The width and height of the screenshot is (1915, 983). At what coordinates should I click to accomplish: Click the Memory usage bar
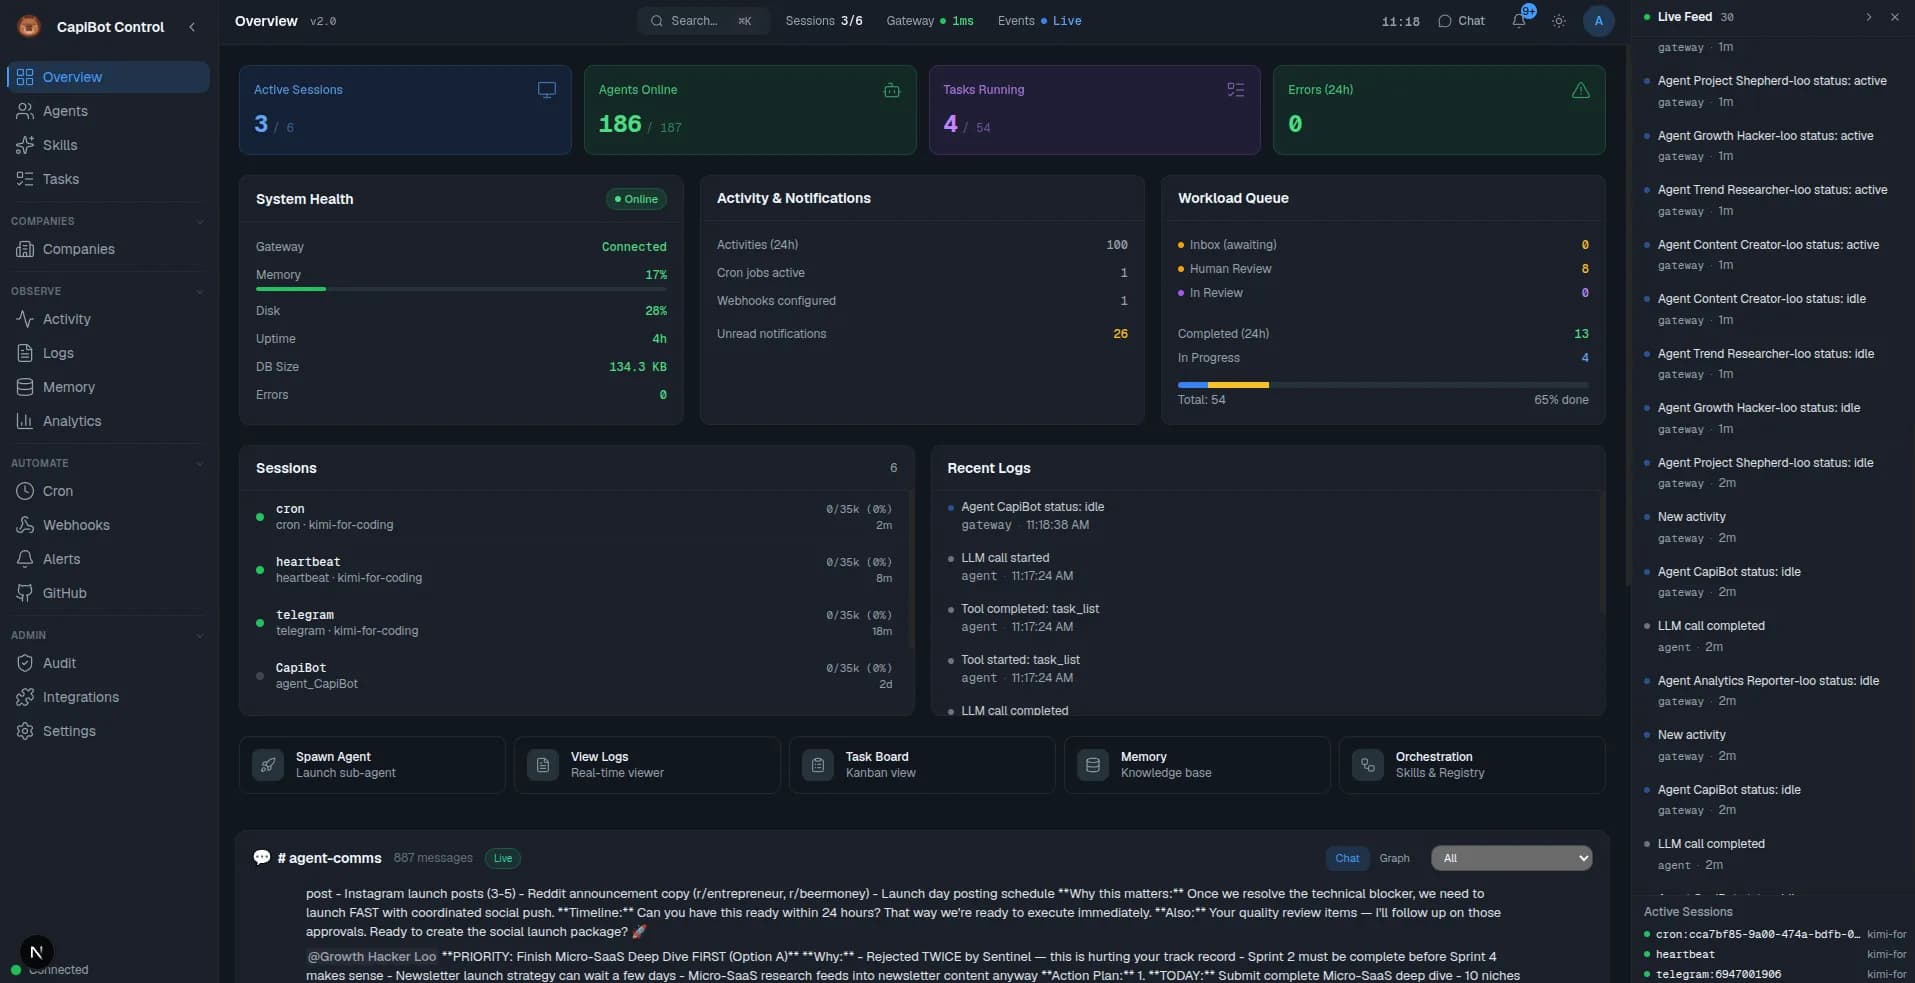[461, 289]
